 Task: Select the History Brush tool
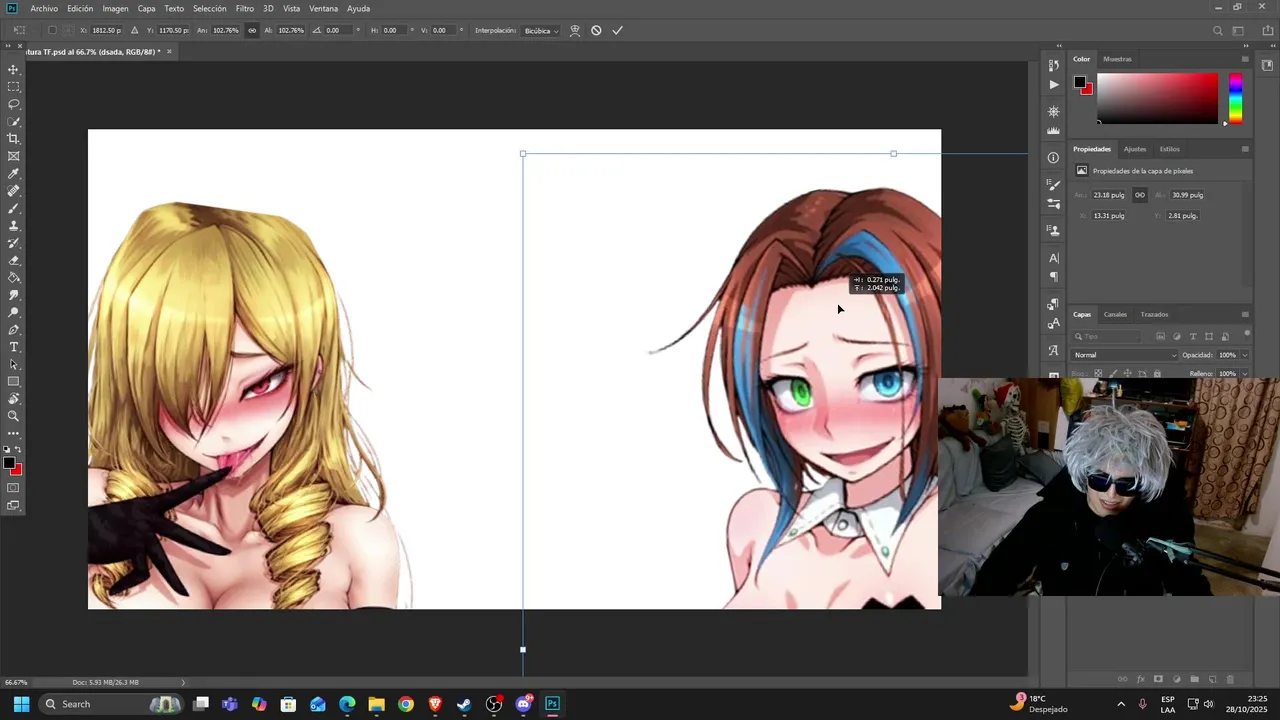coord(14,243)
